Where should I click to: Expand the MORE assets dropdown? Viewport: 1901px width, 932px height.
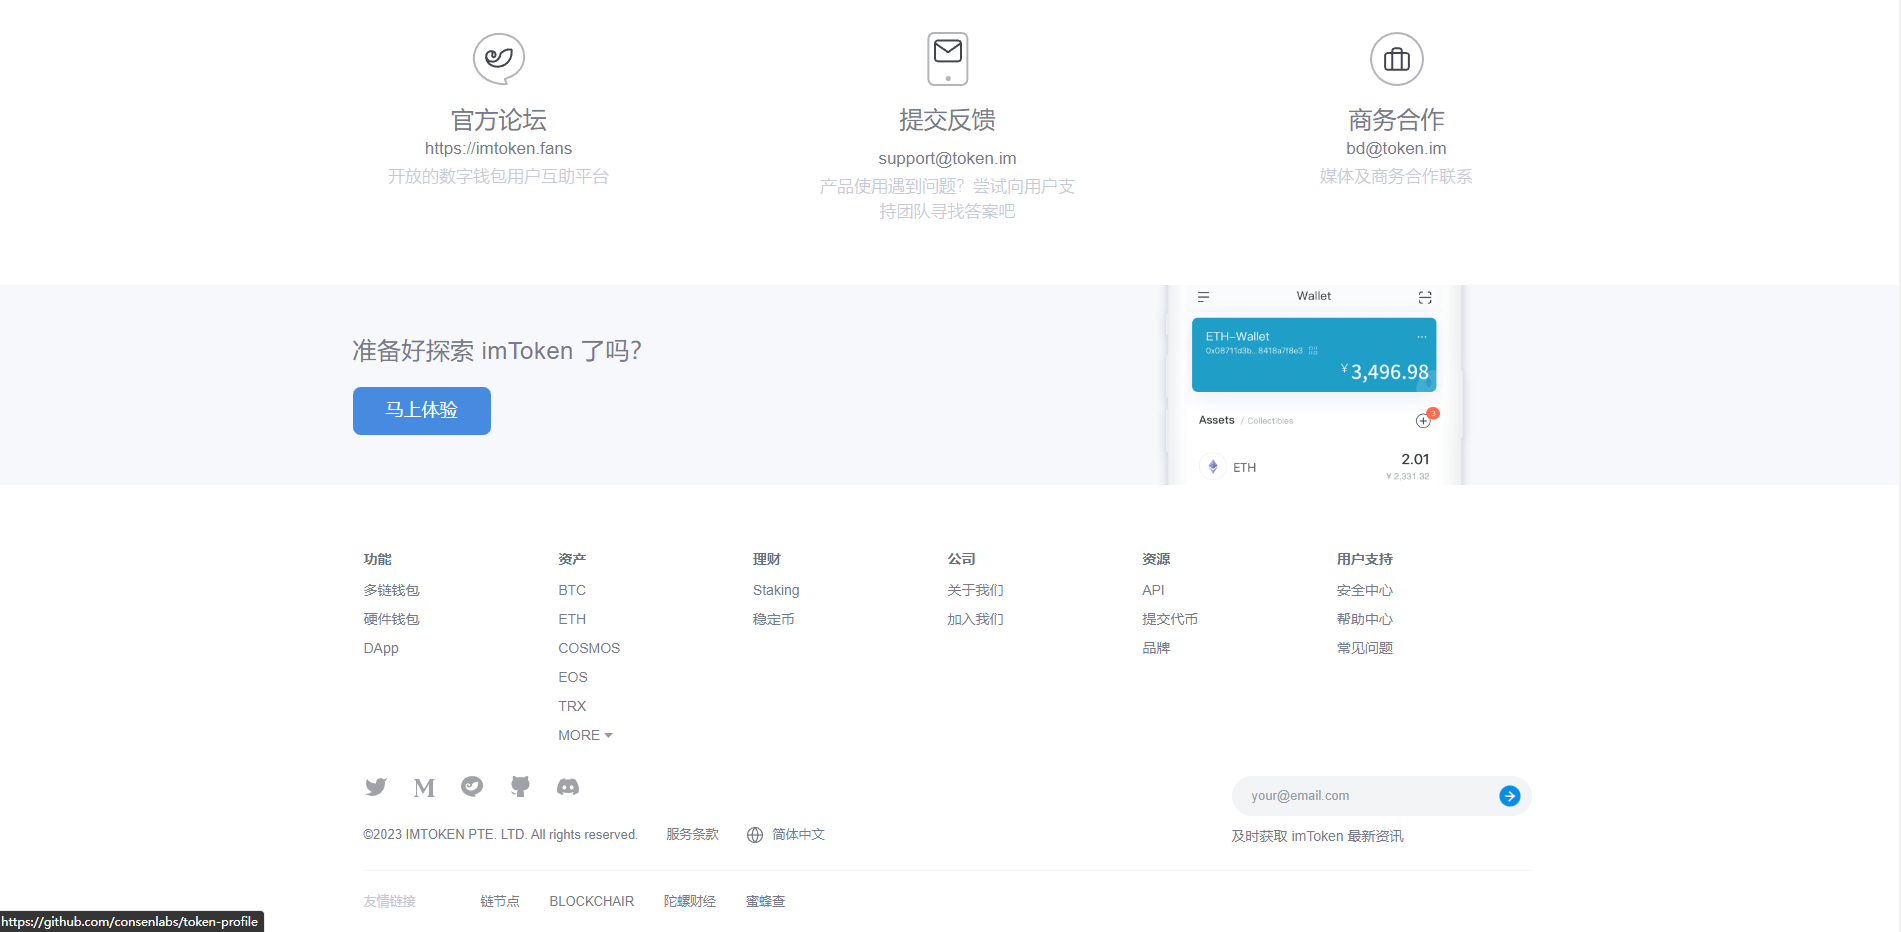point(585,735)
